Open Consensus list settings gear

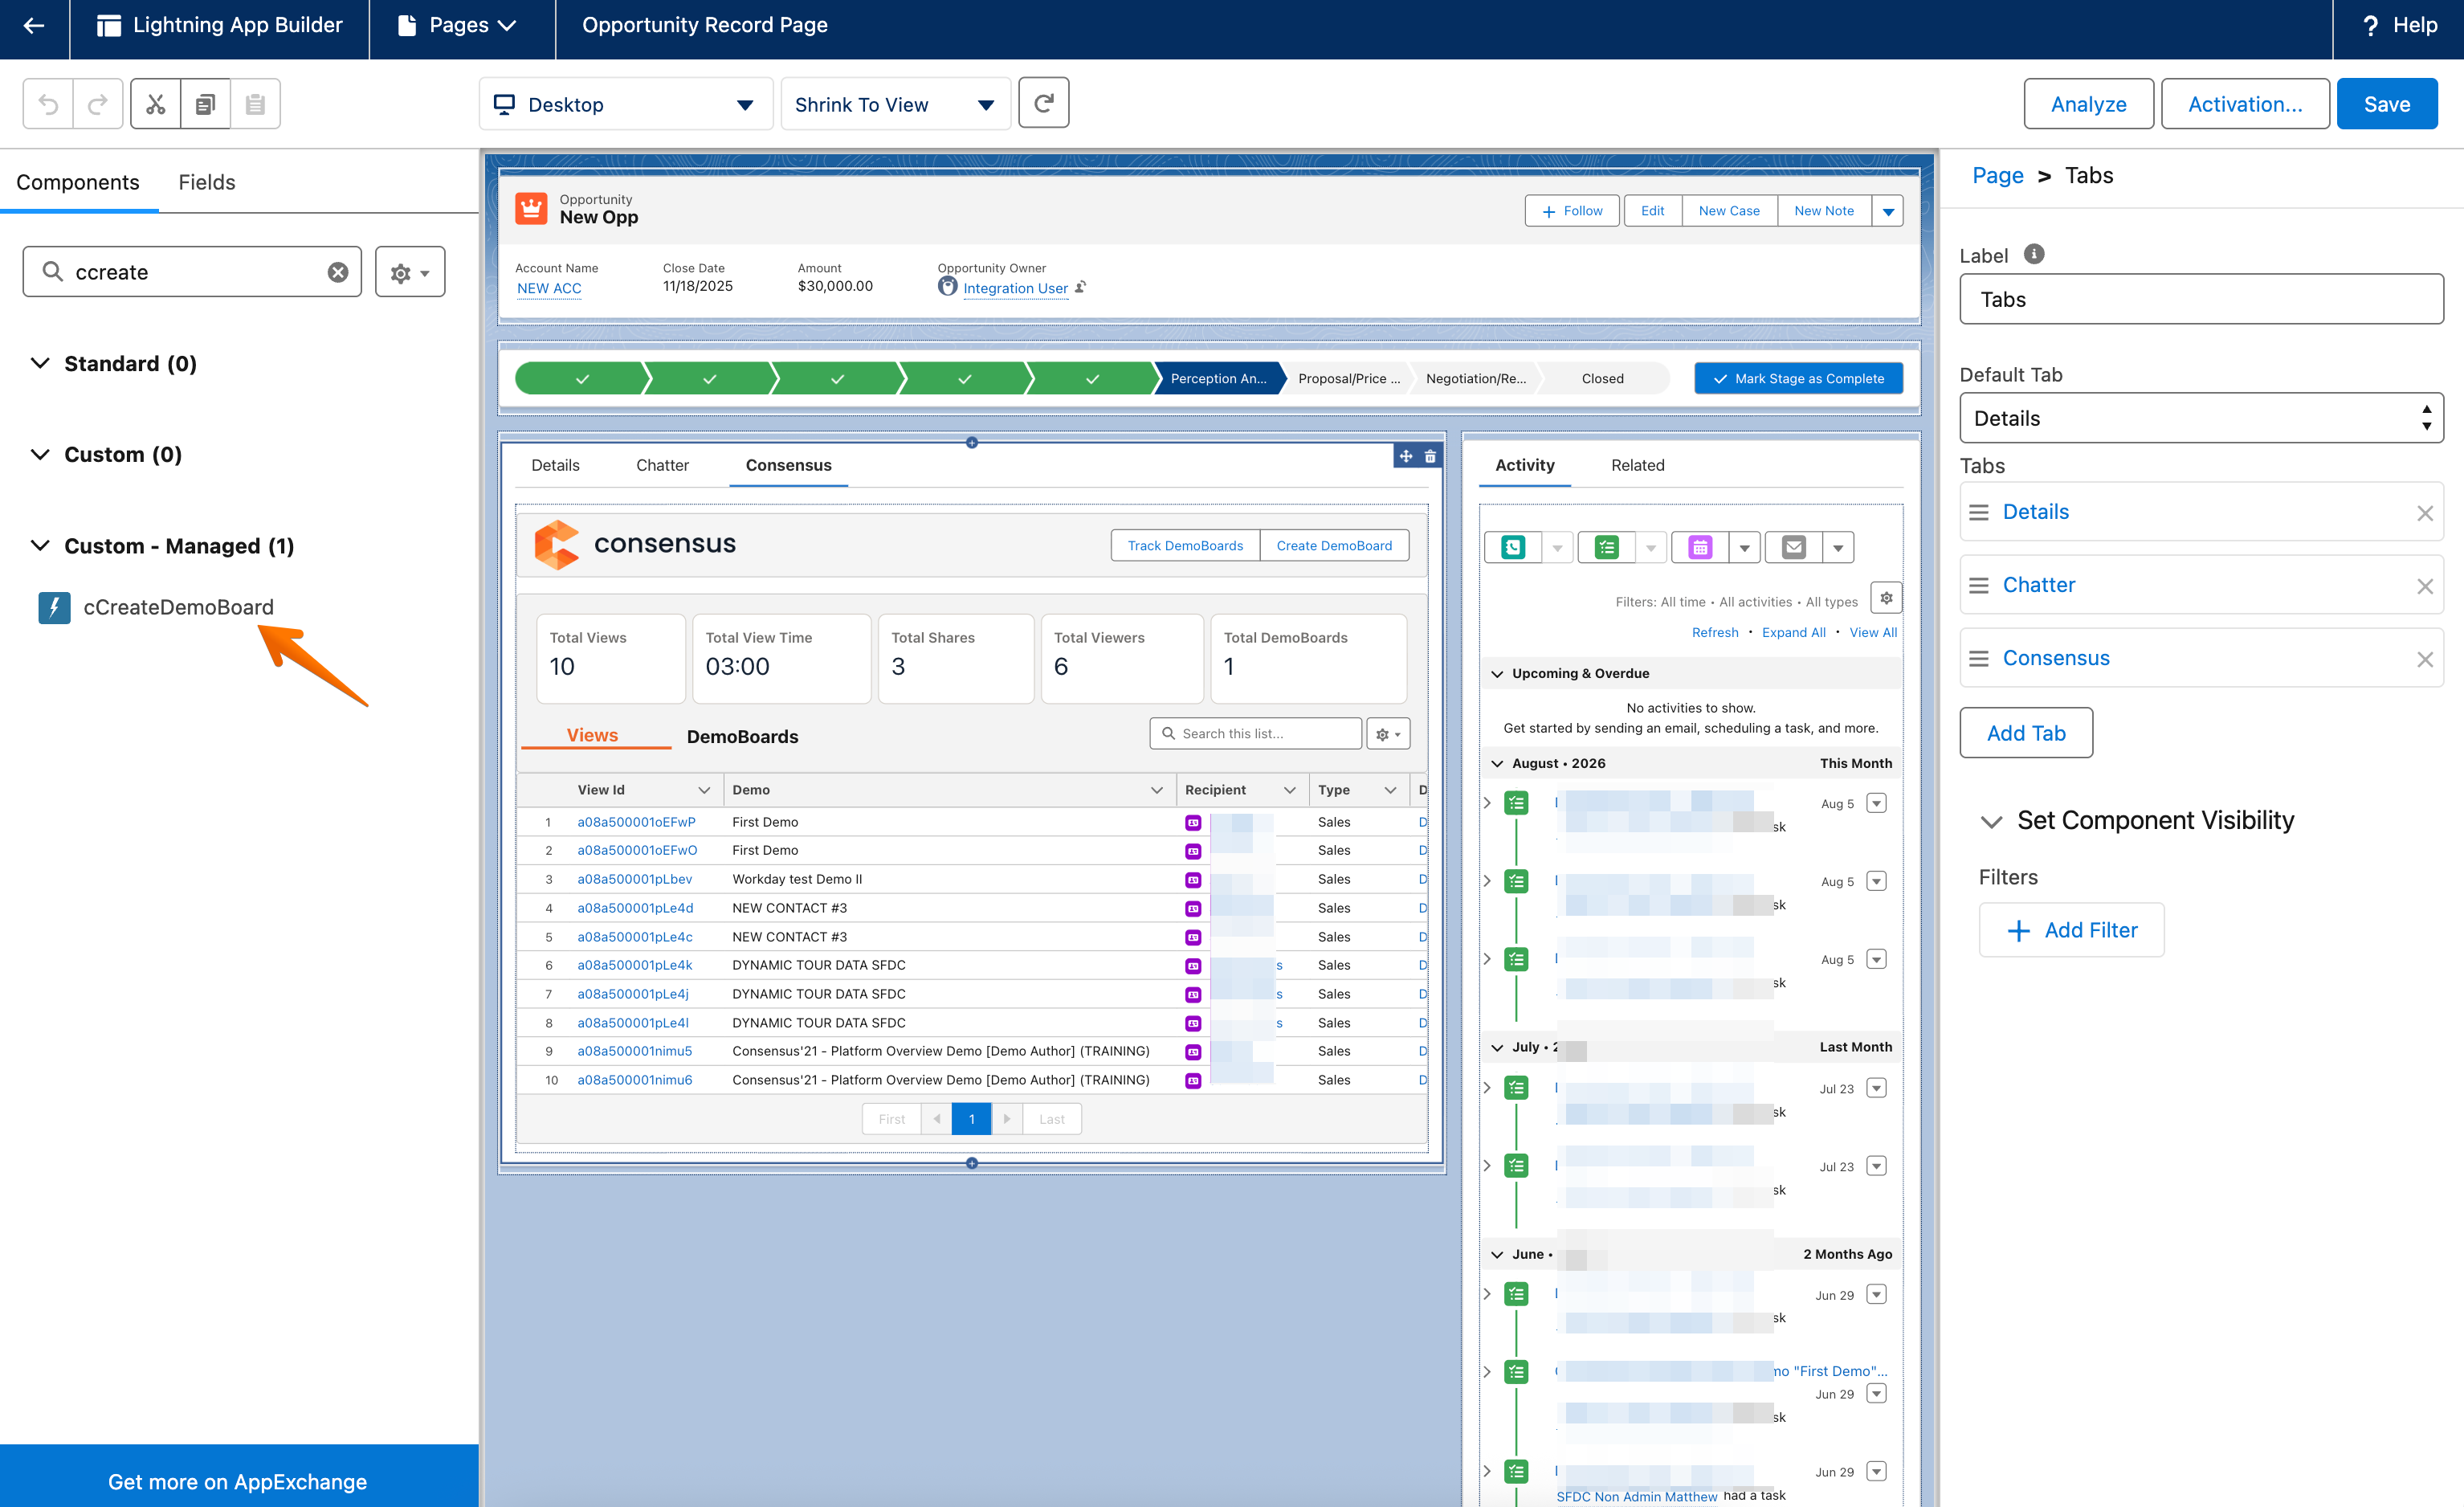(1388, 734)
